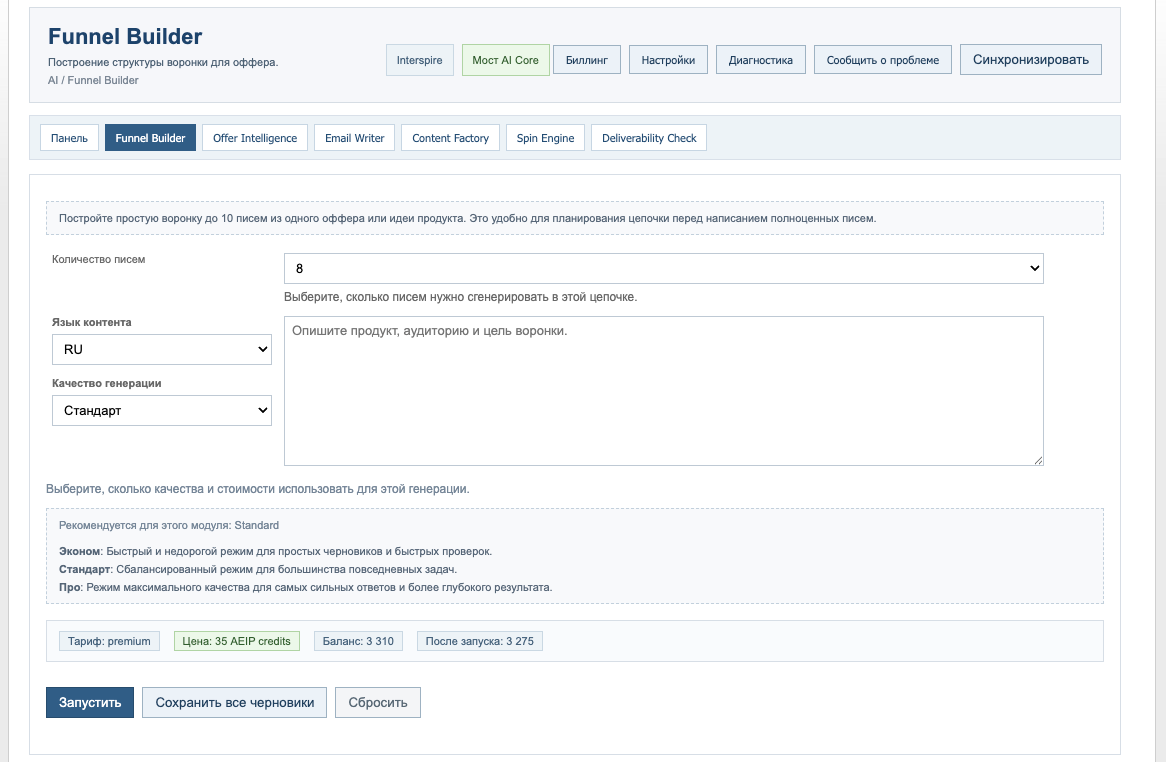The width and height of the screenshot is (1166, 762).
Task: Open the Биллинг section
Action: coord(587,59)
